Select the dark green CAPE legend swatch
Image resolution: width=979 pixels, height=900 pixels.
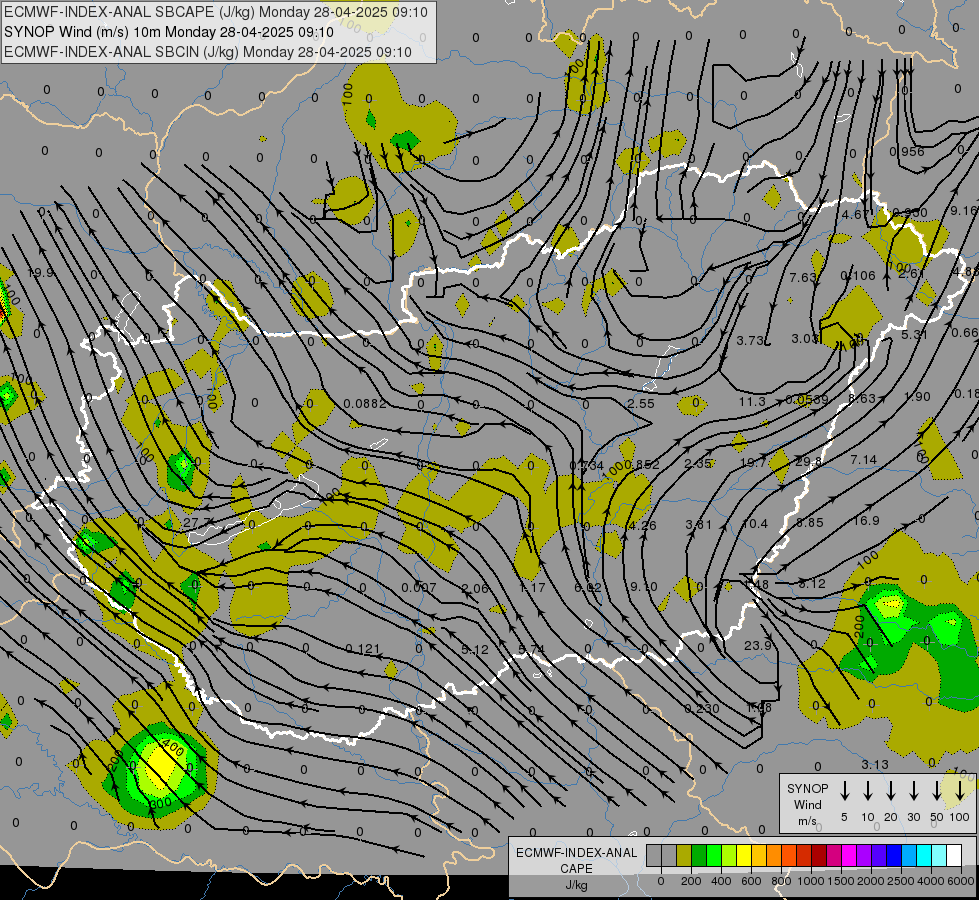[x=699, y=856]
